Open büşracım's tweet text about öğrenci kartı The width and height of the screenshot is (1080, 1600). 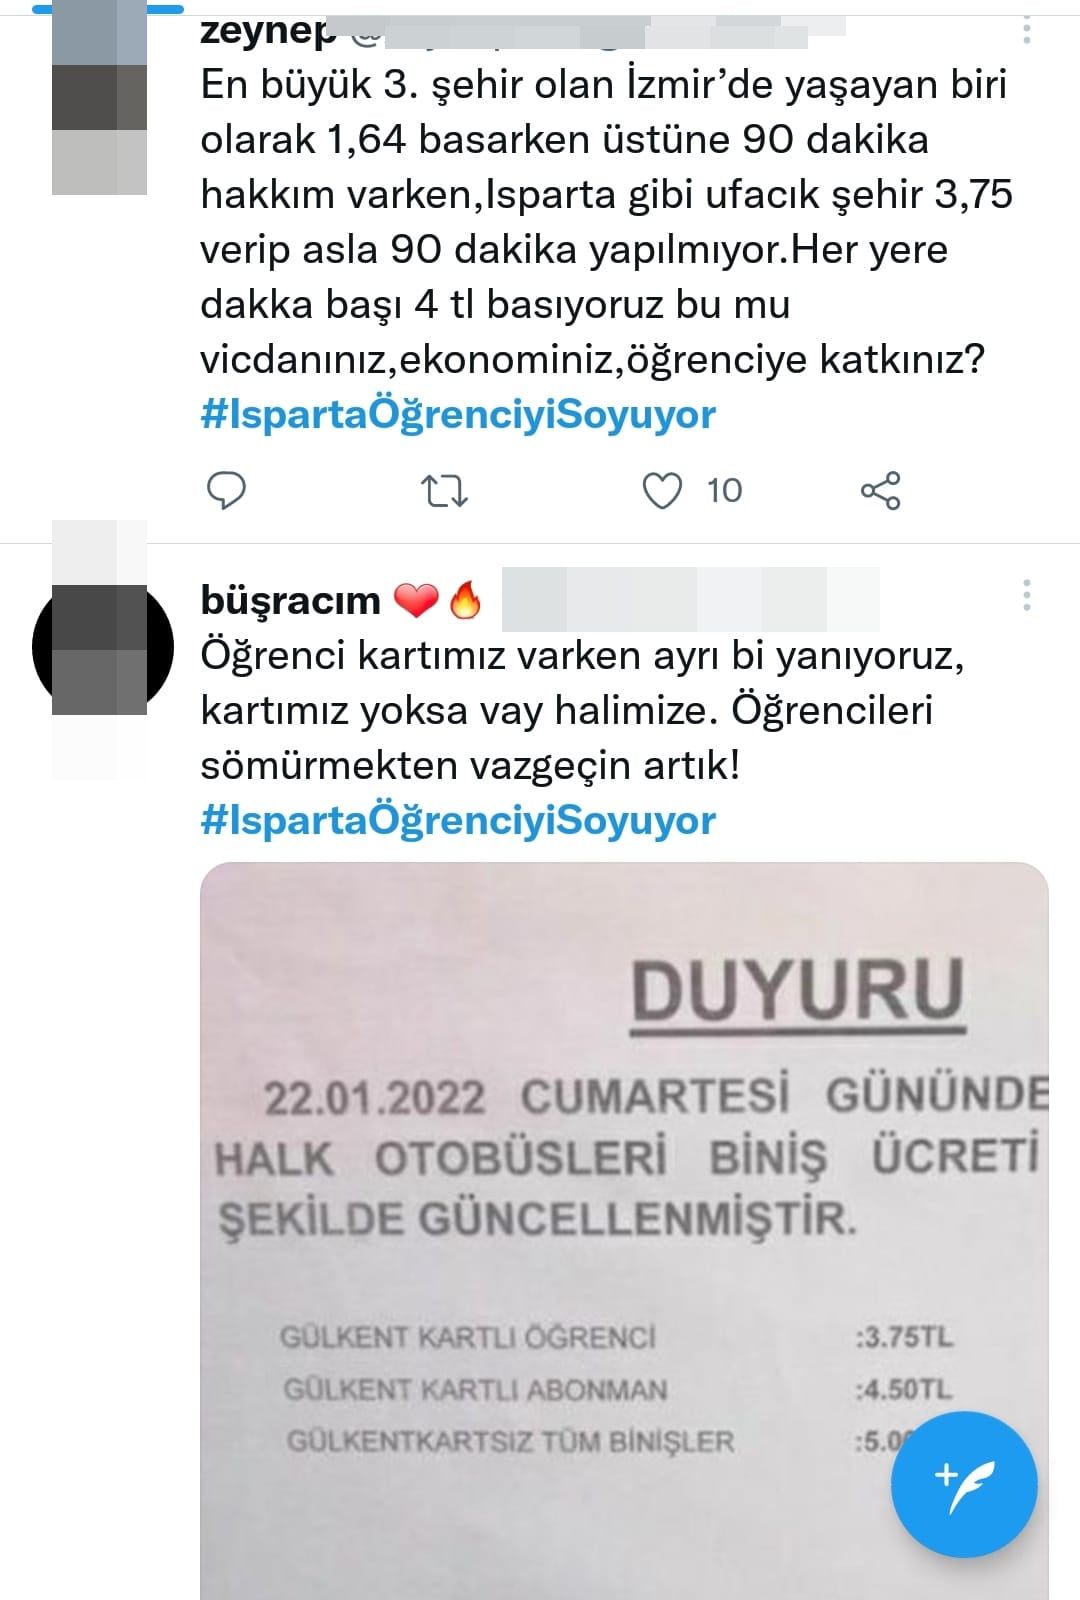[x=582, y=710]
